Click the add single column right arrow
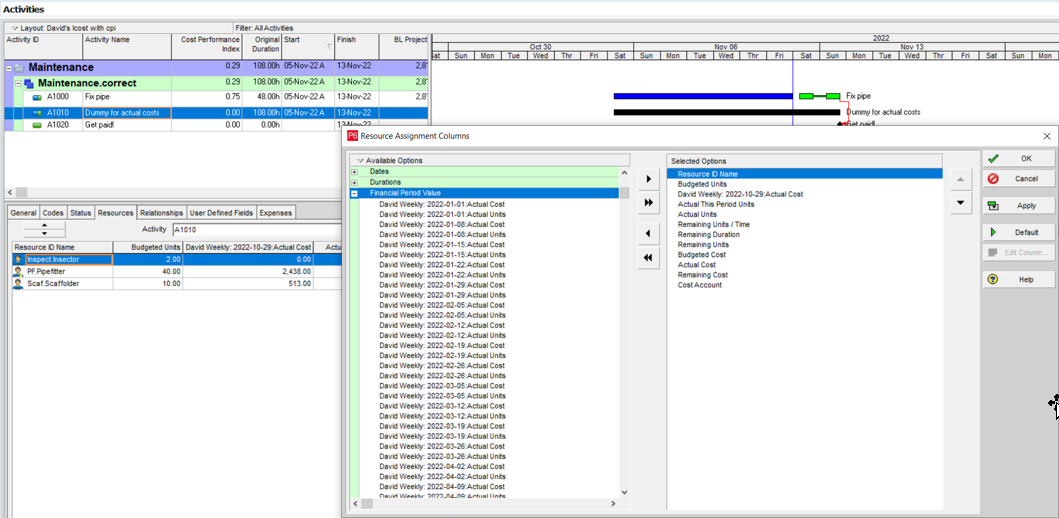 tap(648, 179)
